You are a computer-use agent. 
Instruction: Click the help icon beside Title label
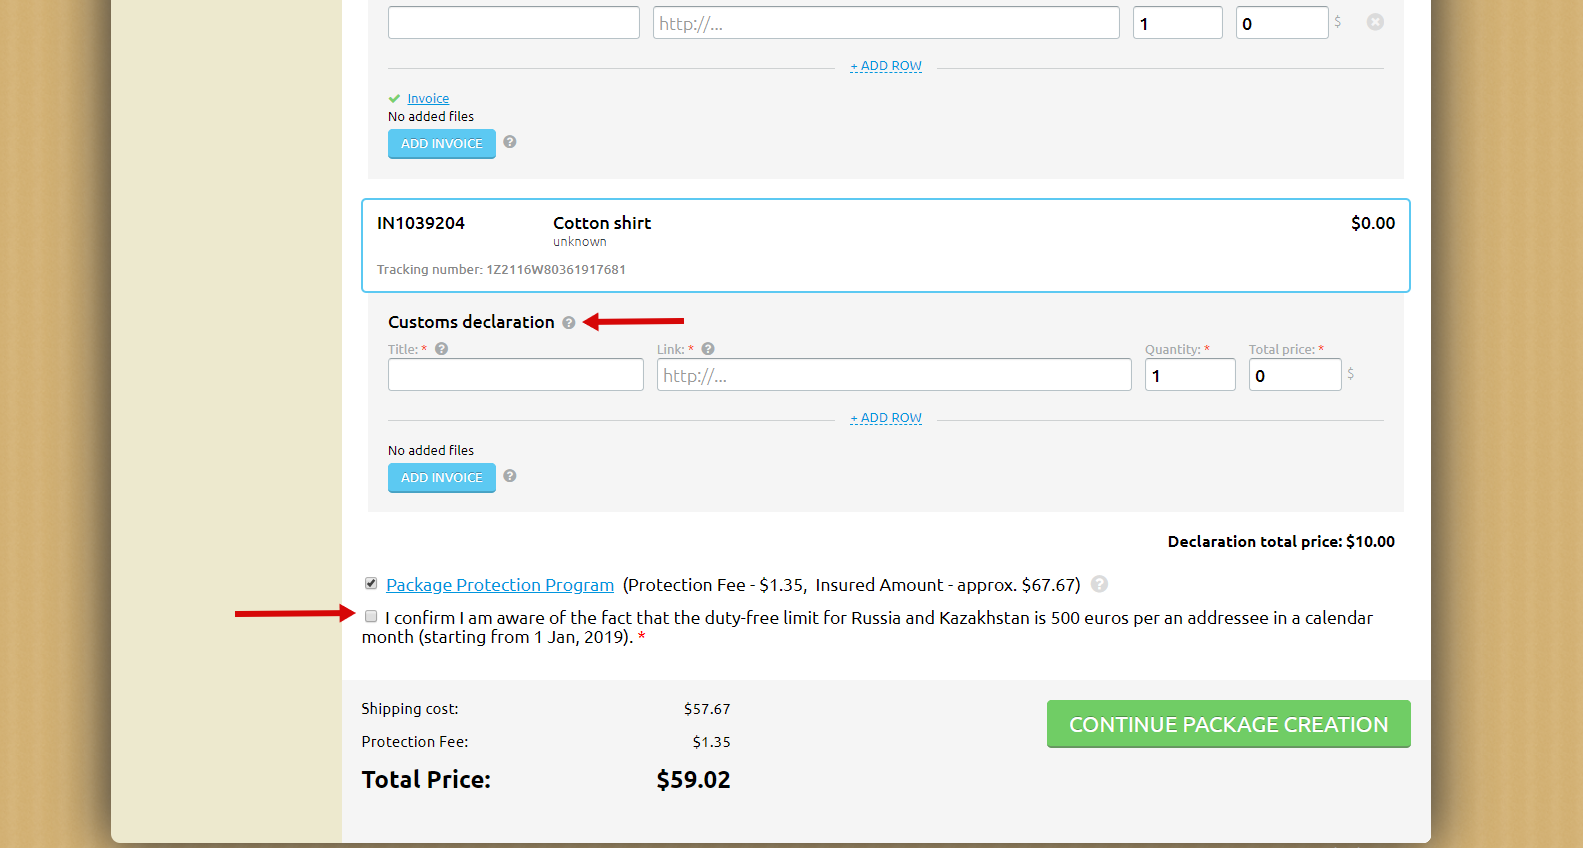(x=441, y=349)
